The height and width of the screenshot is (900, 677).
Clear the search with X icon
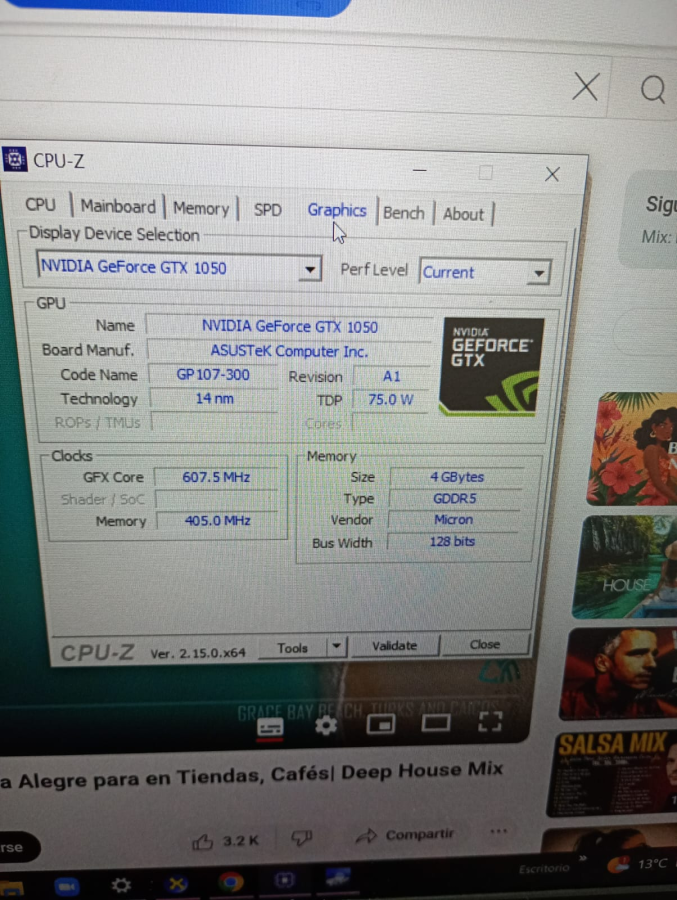pos(586,87)
